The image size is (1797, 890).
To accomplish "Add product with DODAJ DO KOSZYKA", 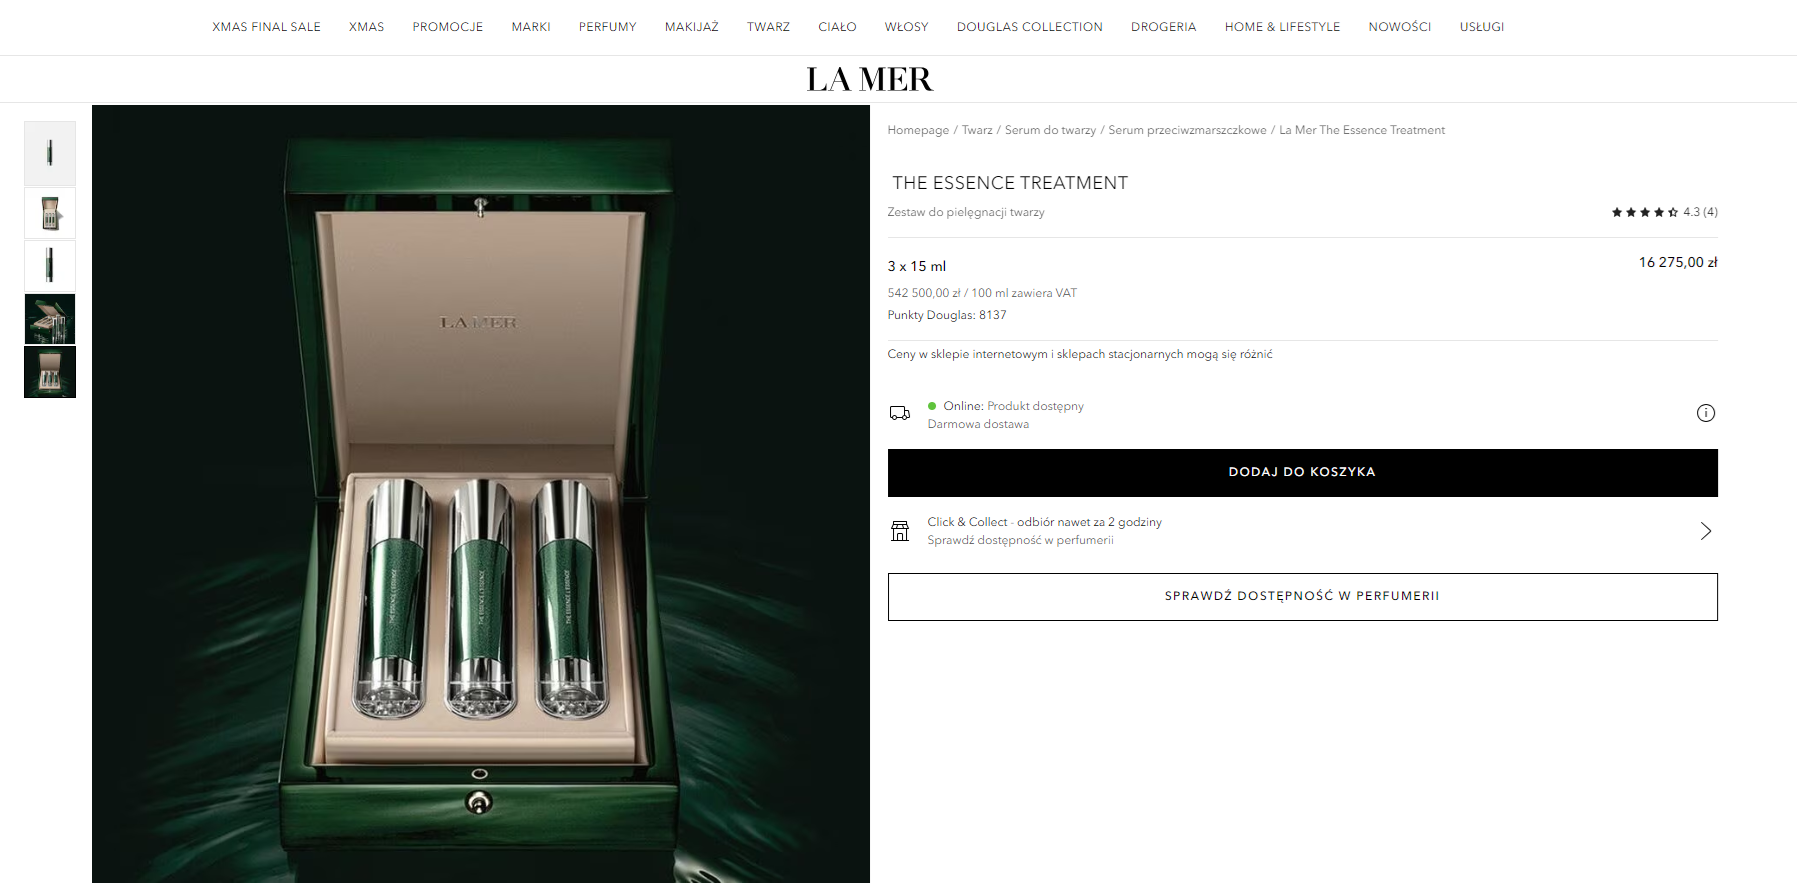I will 1302,473.
